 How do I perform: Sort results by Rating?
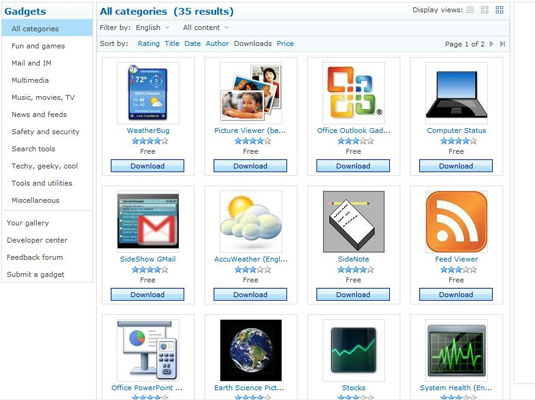[x=148, y=44]
